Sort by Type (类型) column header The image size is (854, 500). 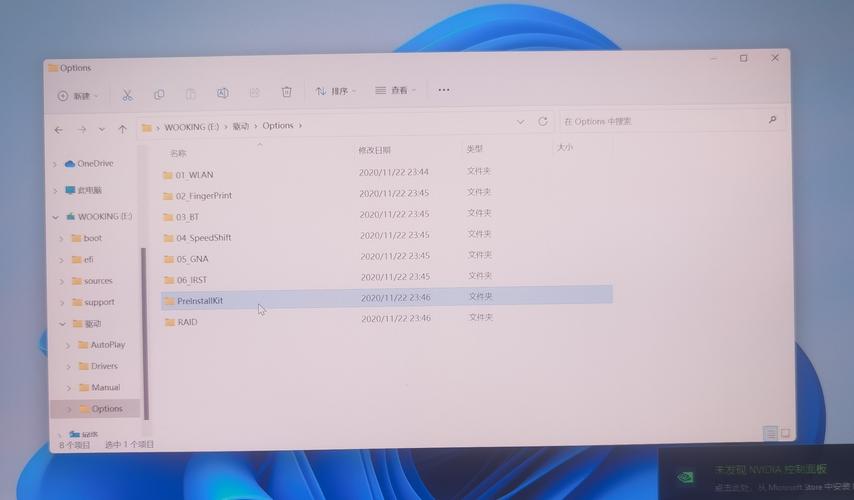pyautogui.click(x=475, y=149)
